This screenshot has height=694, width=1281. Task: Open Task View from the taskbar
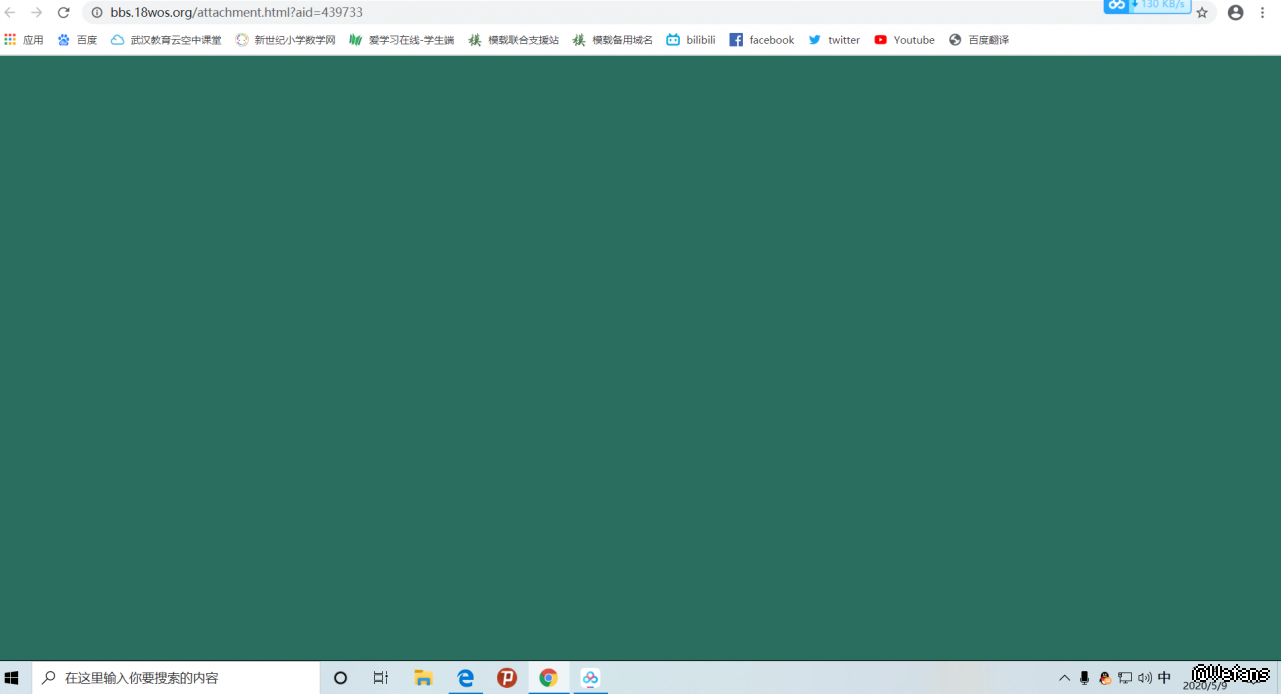381,678
